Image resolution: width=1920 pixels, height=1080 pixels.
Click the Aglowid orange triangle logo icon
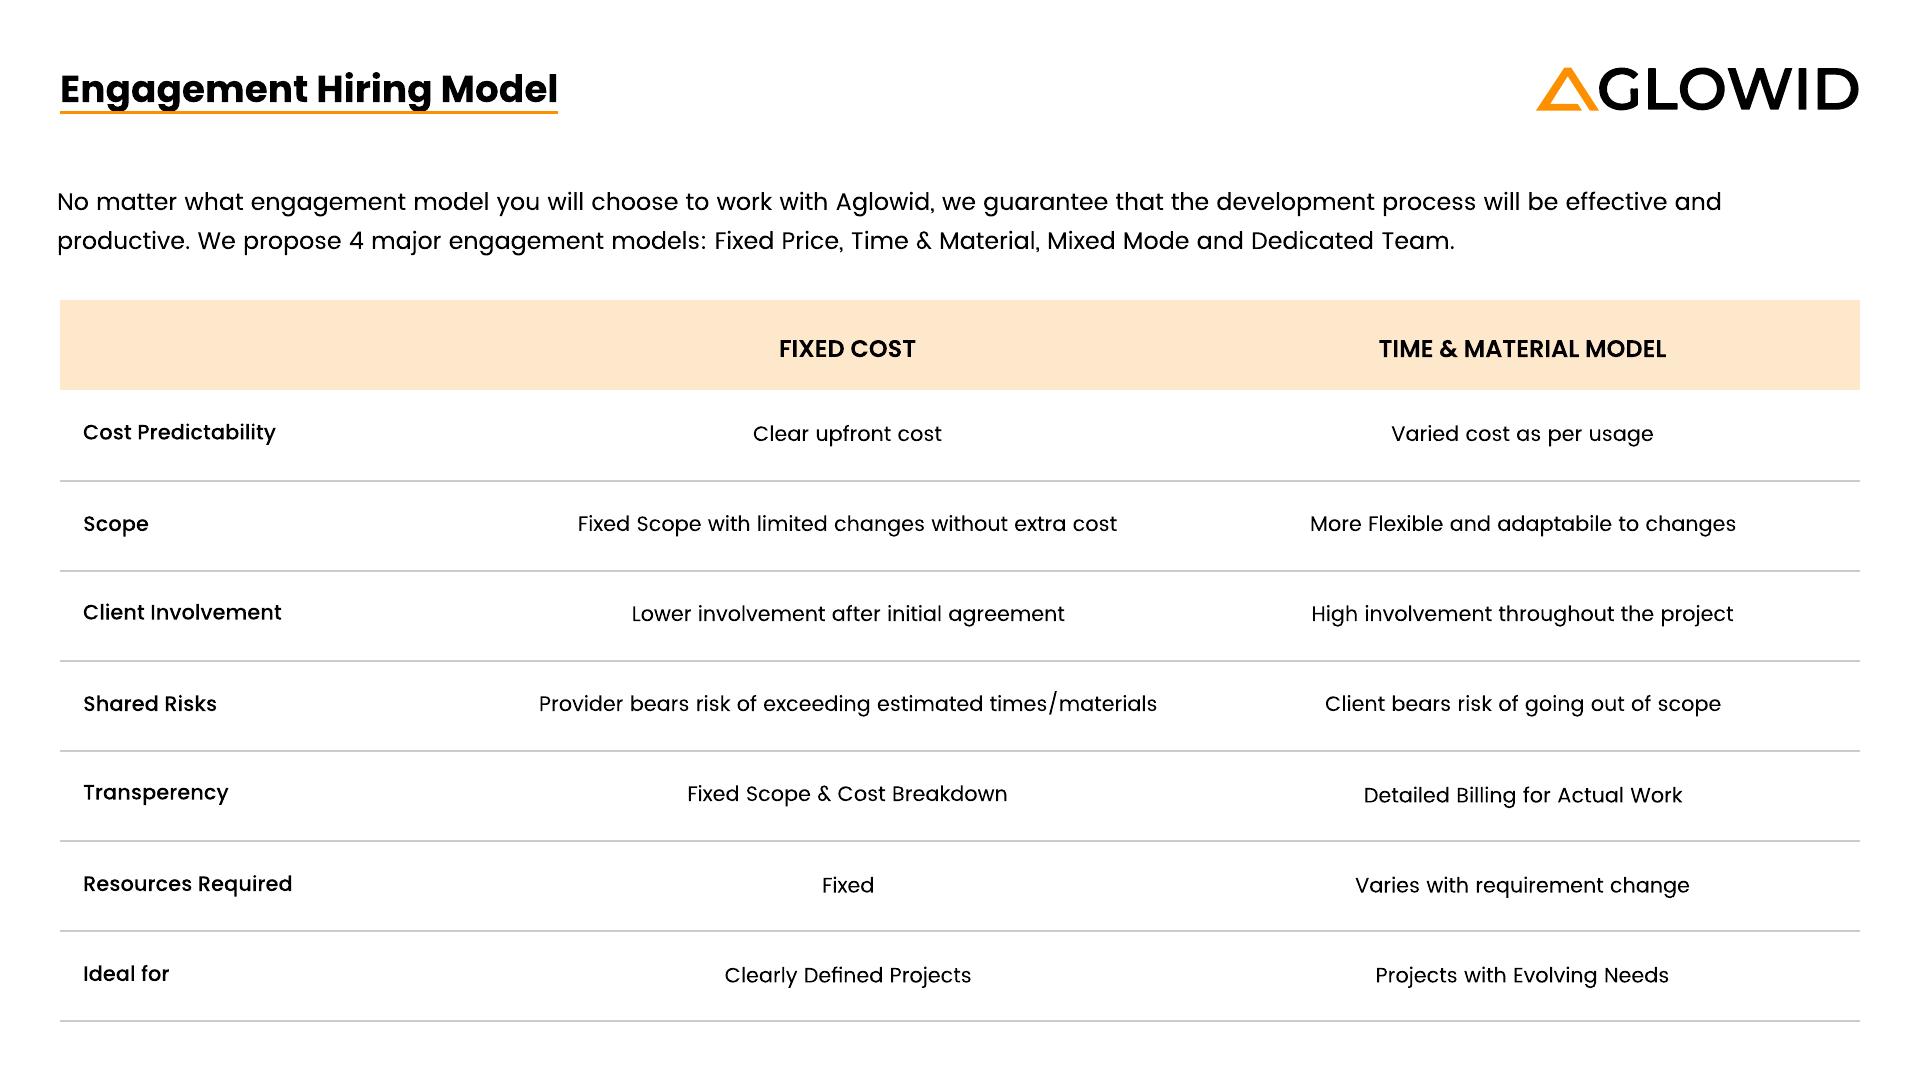pyautogui.click(x=1565, y=90)
